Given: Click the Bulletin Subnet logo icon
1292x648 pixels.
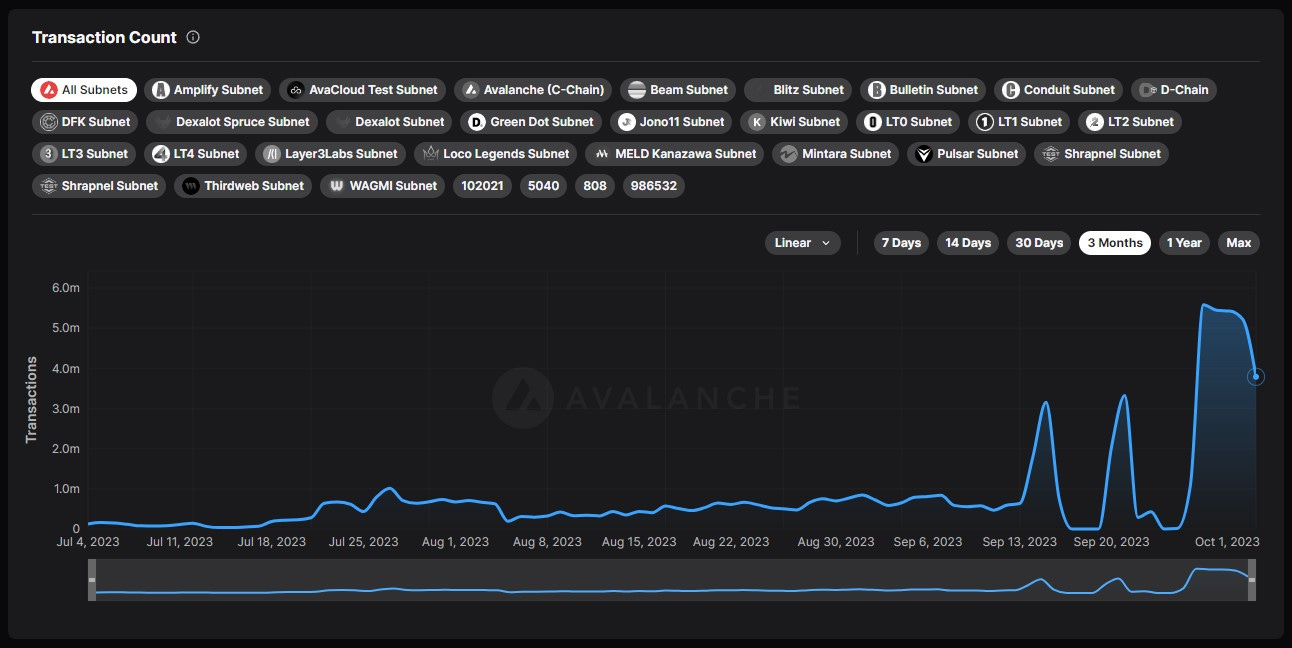Looking at the screenshot, I should pos(876,90).
